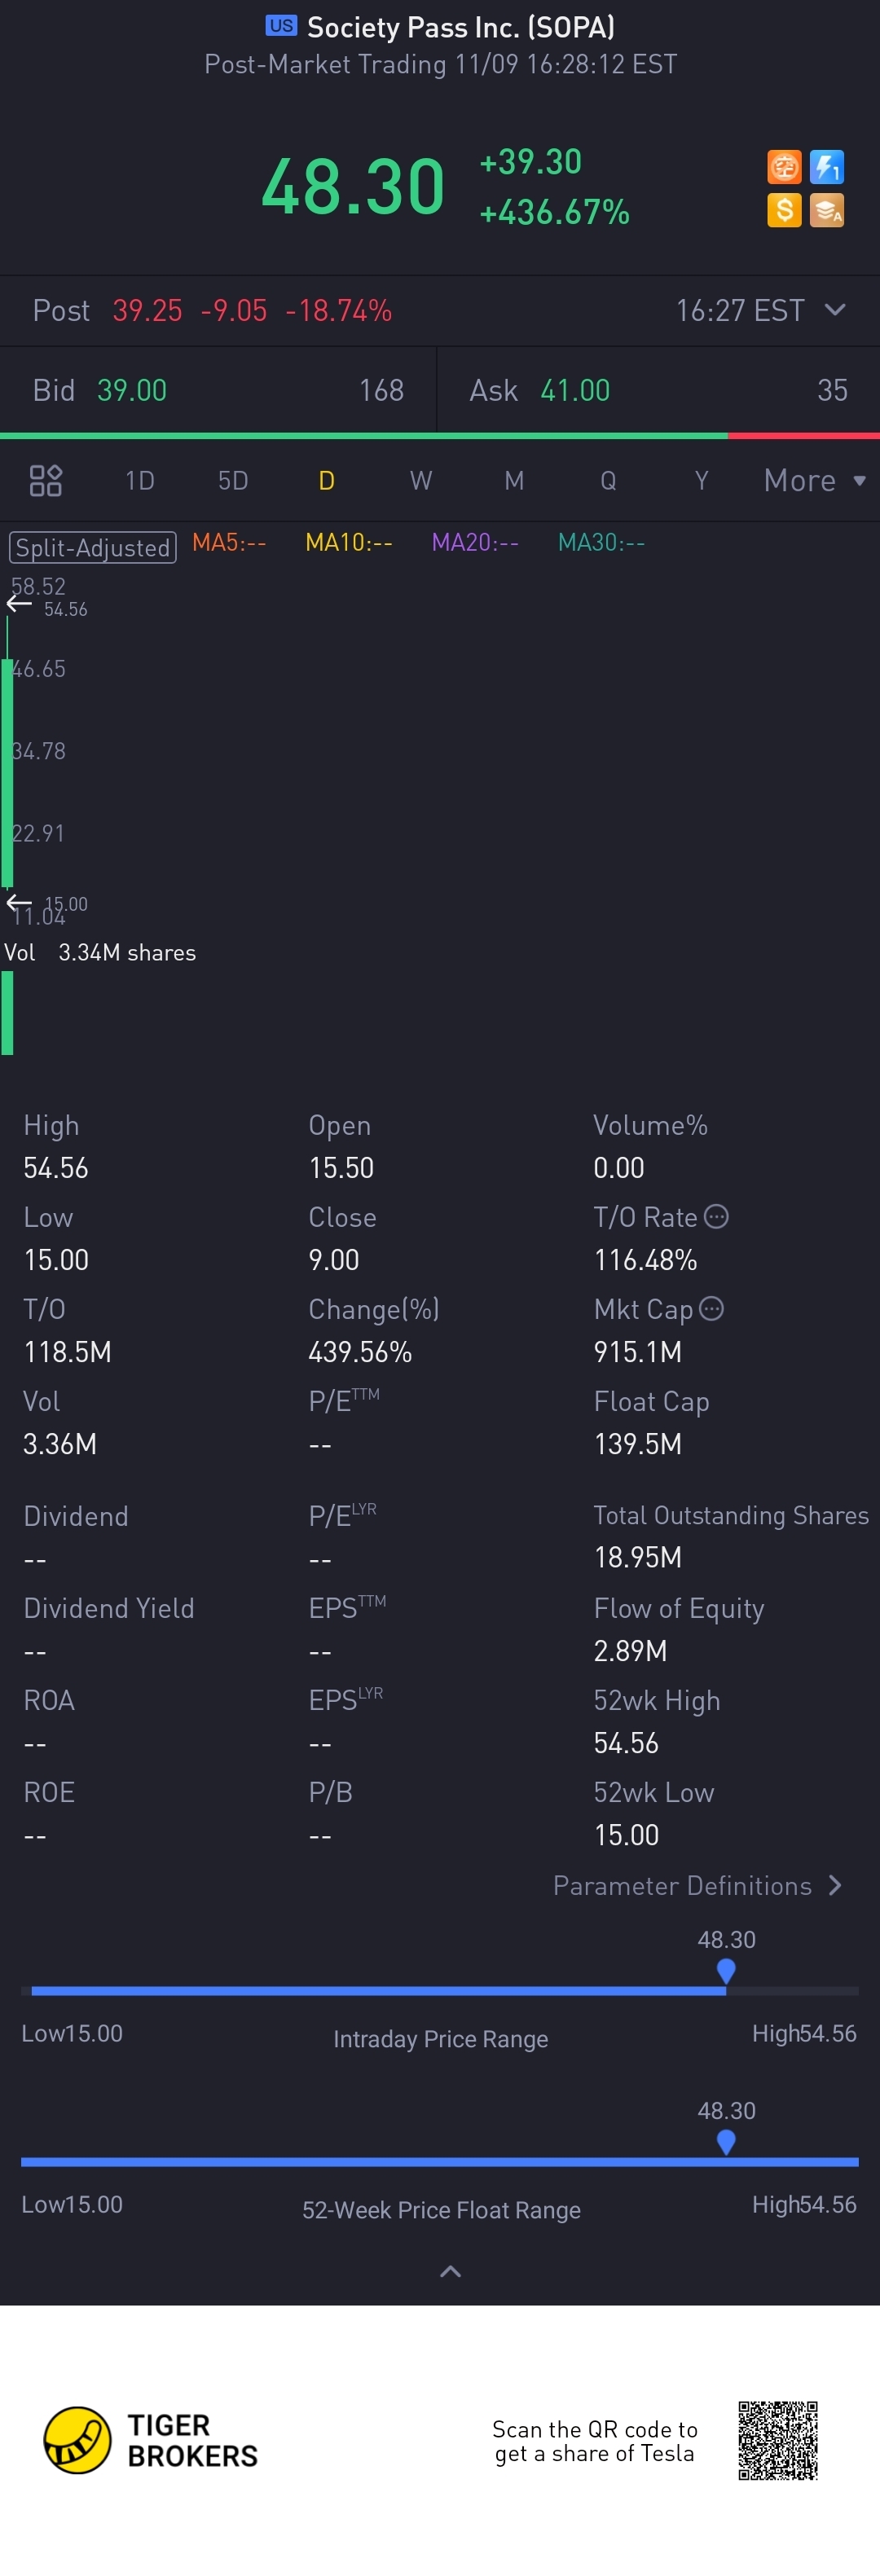Expand the post-market time chevron

tap(835, 310)
